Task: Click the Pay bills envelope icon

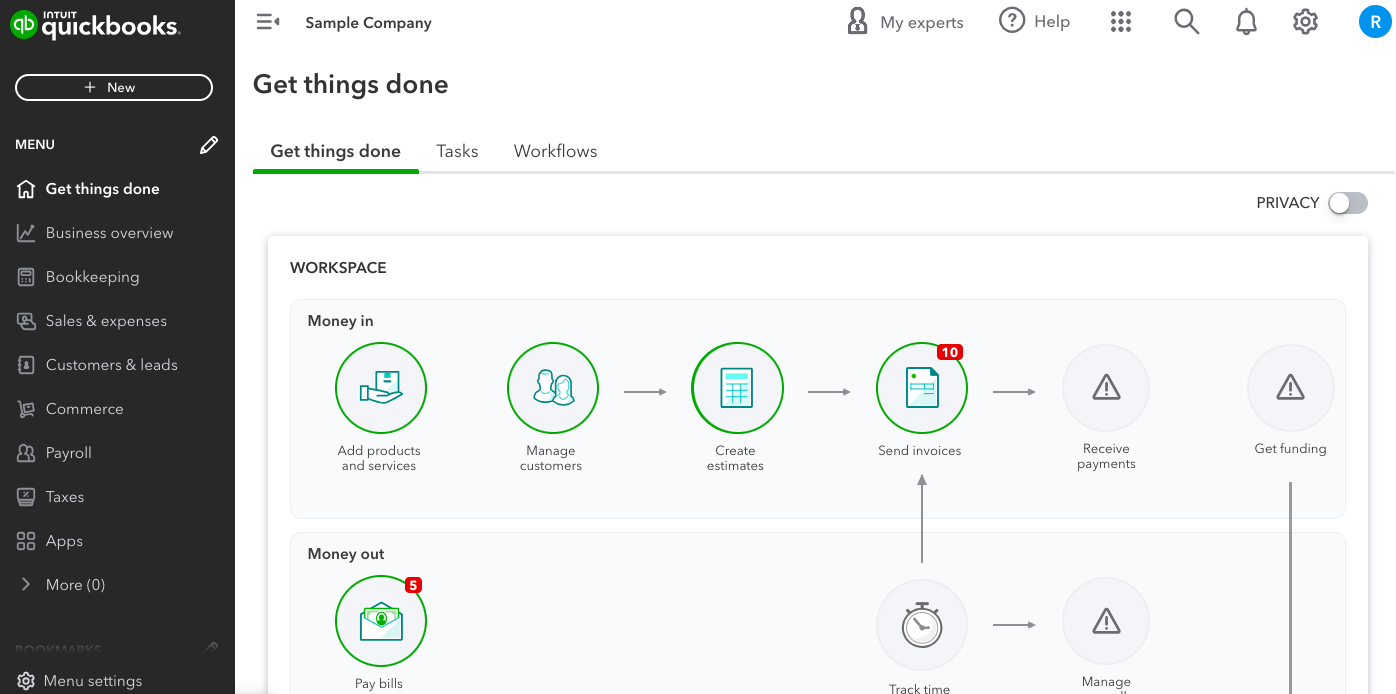Action: click(x=381, y=622)
